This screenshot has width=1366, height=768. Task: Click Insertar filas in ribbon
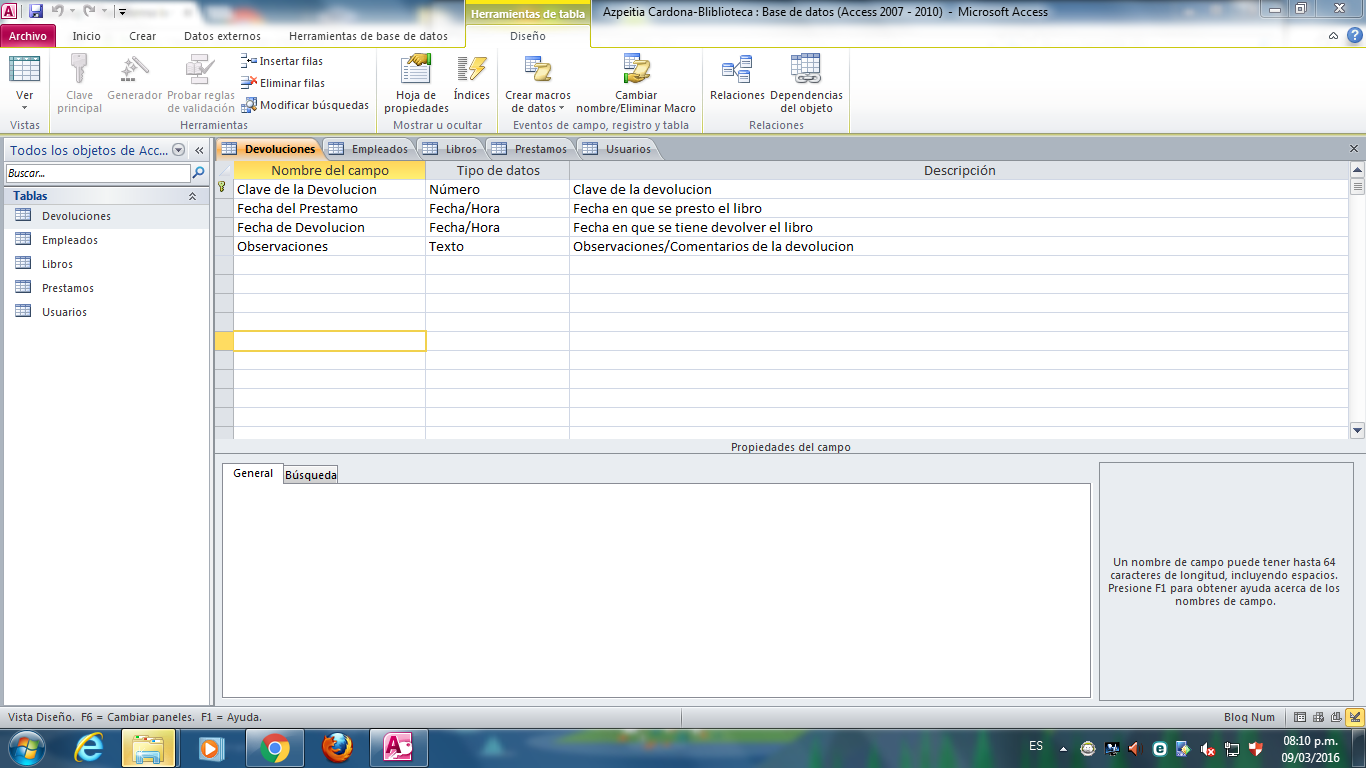click(x=283, y=61)
